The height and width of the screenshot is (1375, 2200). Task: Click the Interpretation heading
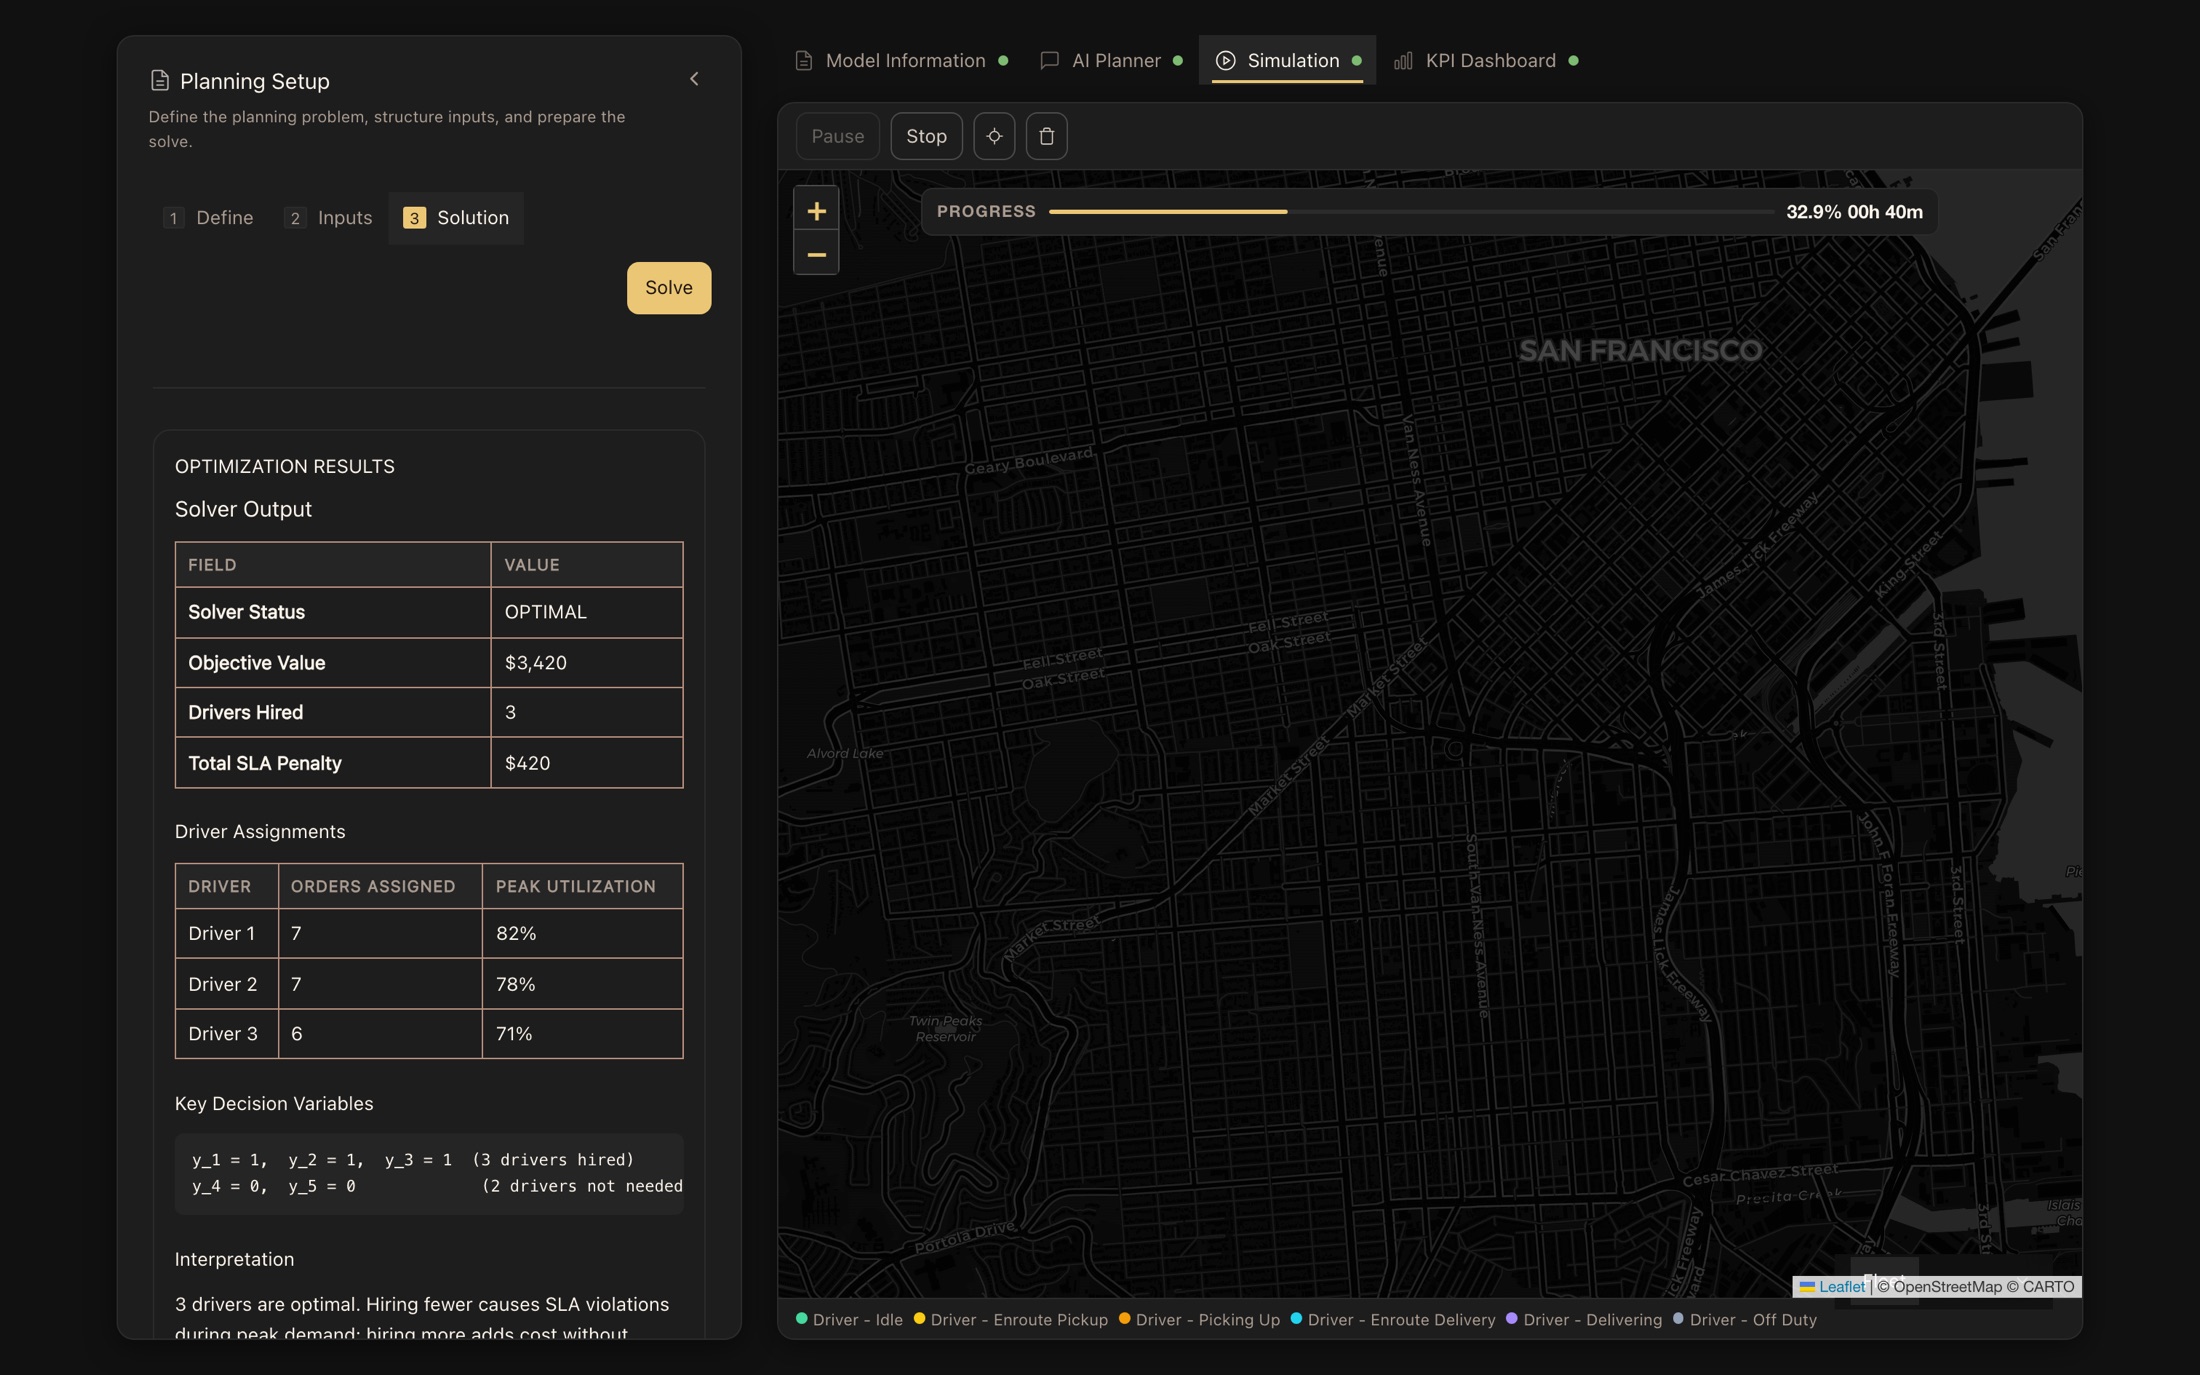[x=234, y=1260]
